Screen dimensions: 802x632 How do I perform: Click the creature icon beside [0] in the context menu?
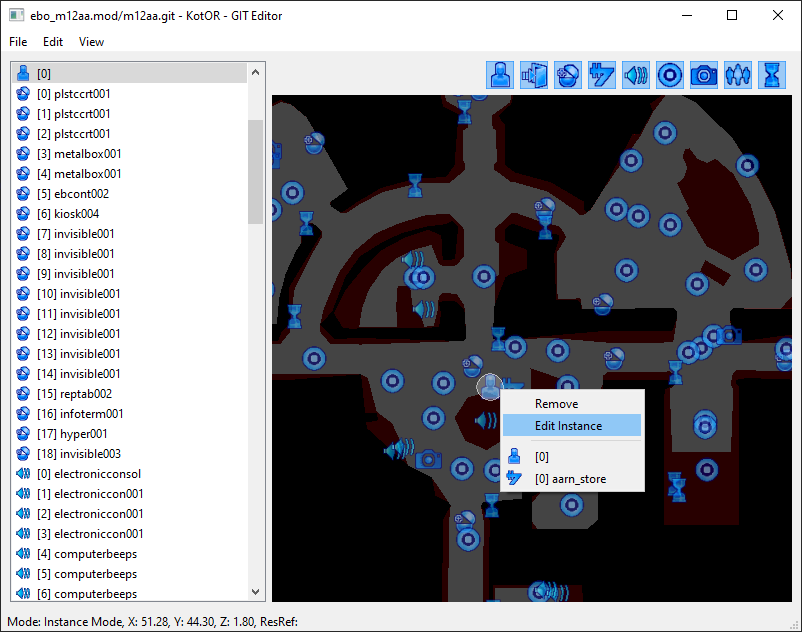513,459
